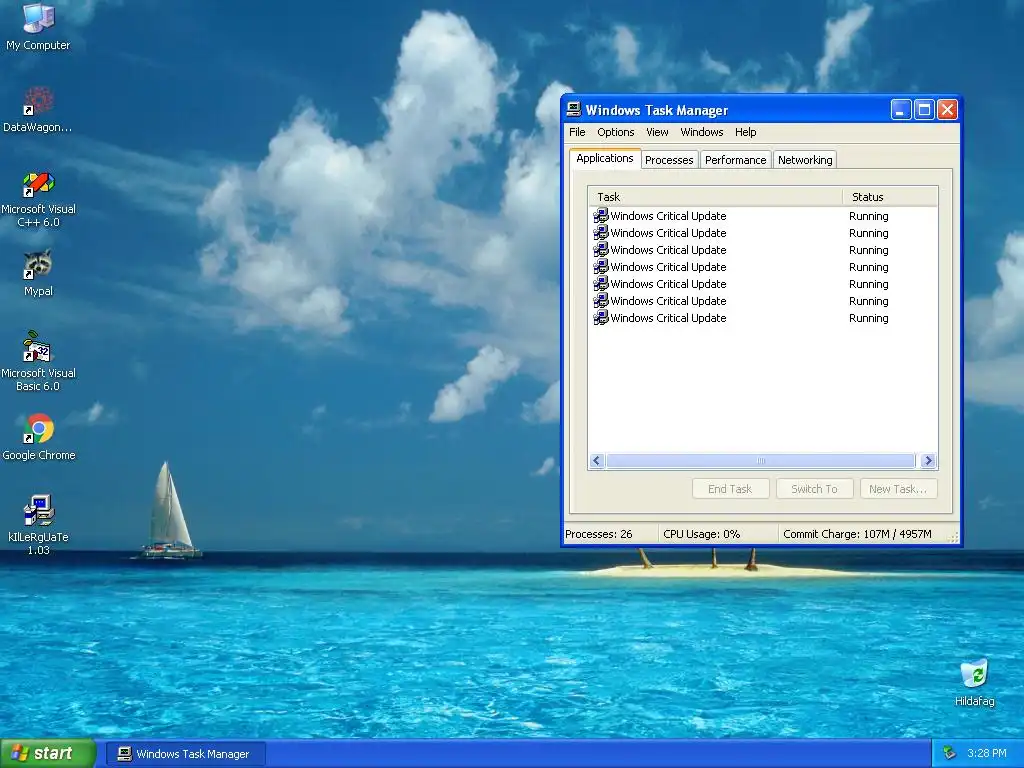Select Microsoft Visual Basic 6.0 shortcut
The width and height of the screenshot is (1024, 768).
38,361
